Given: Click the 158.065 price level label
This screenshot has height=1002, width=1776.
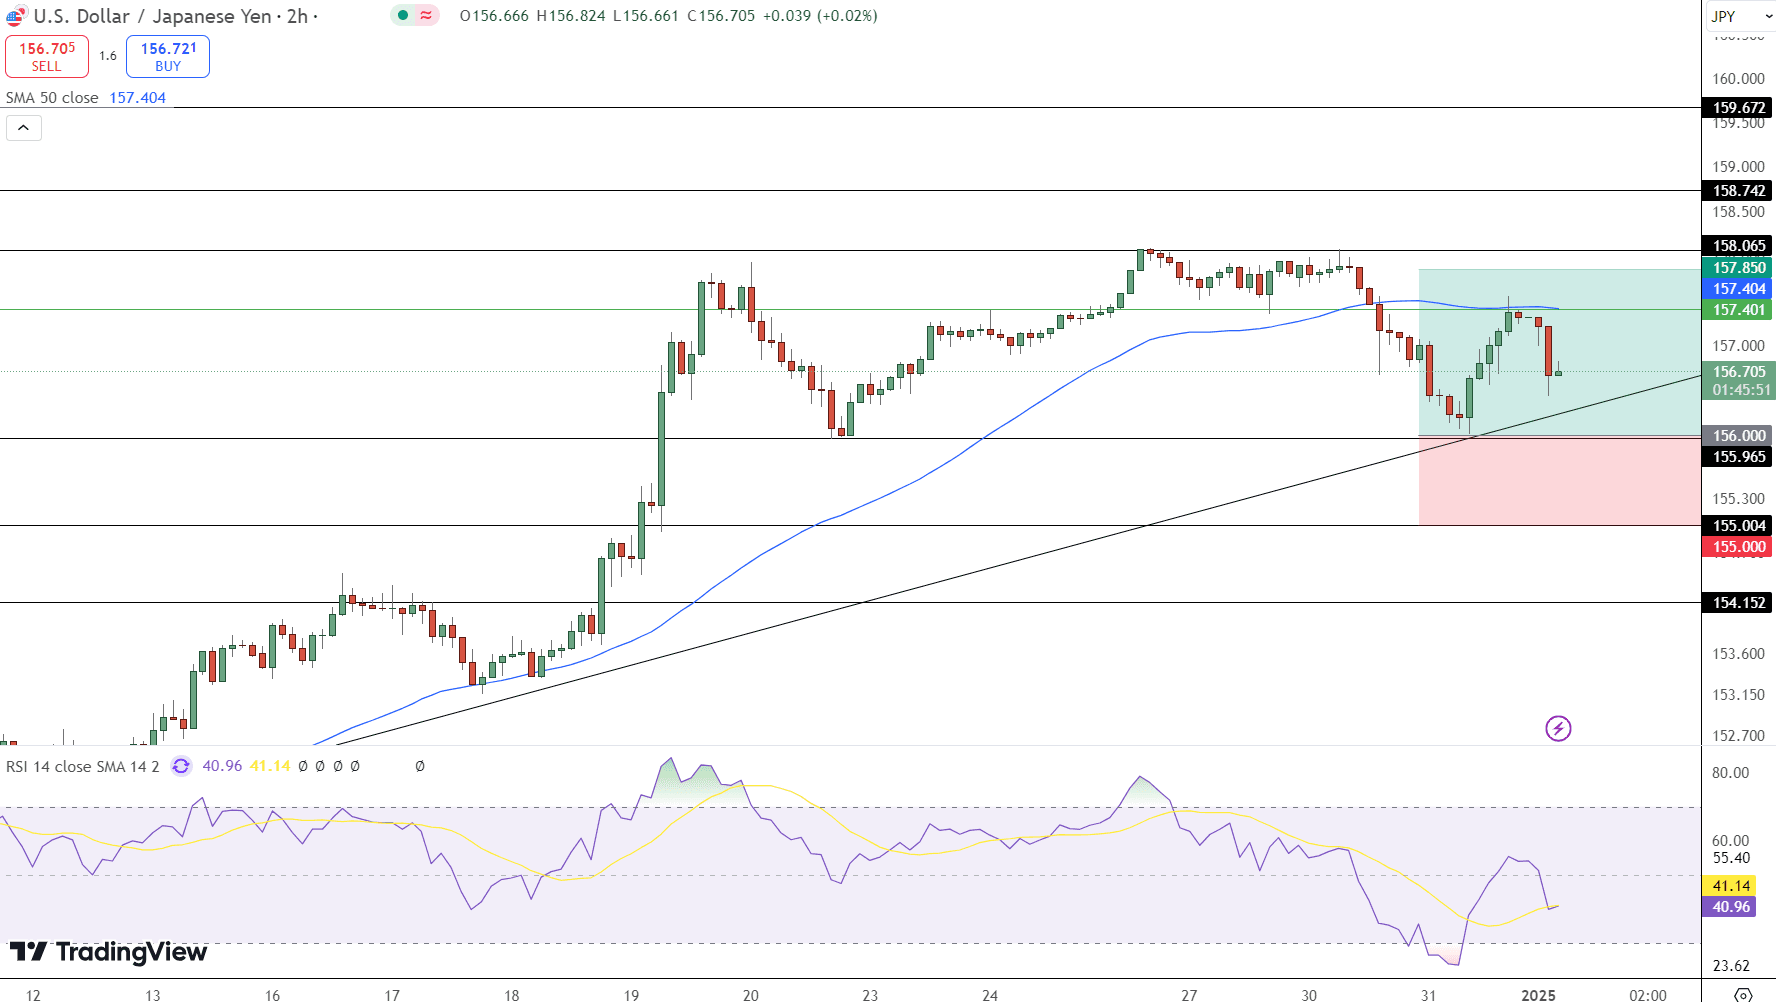Looking at the screenshot, I should [1738, 246].
